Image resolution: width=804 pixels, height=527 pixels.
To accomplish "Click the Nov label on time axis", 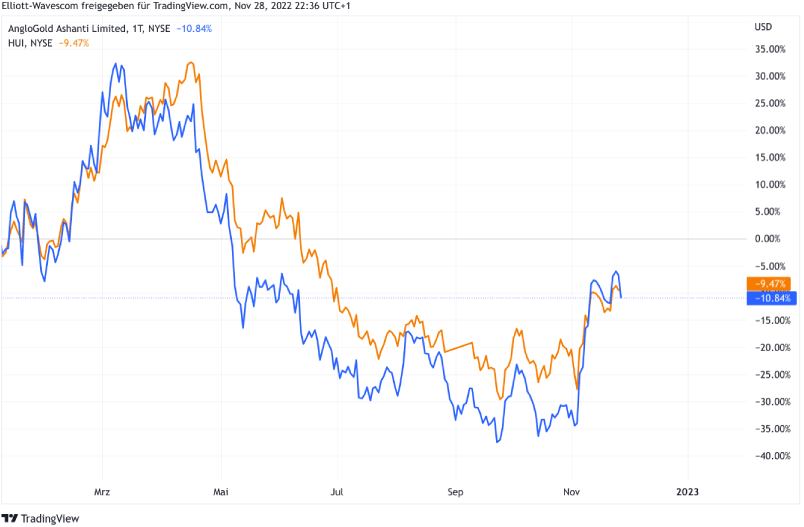I will [571, 492].
